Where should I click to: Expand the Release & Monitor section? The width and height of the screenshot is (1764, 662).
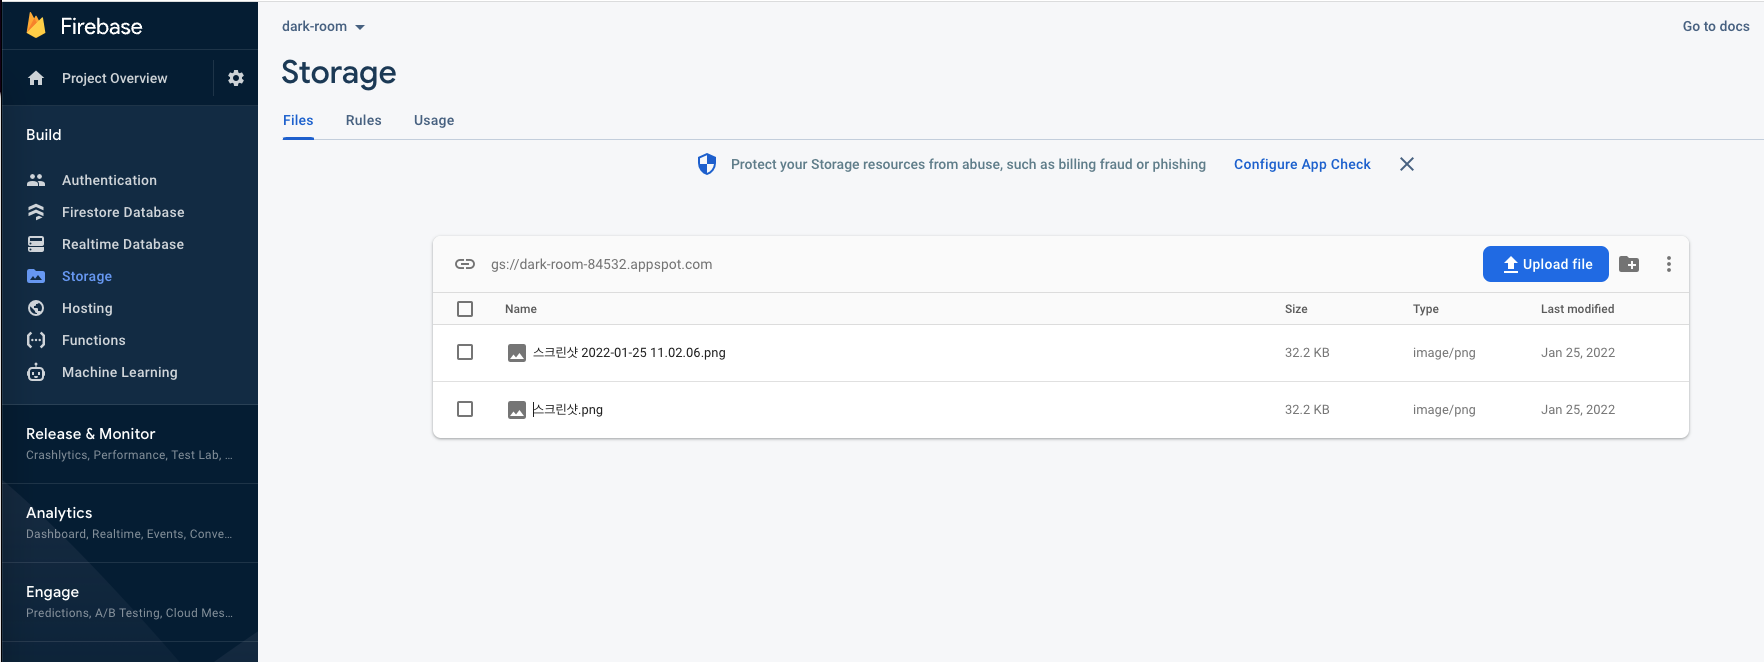coord(129,443)
